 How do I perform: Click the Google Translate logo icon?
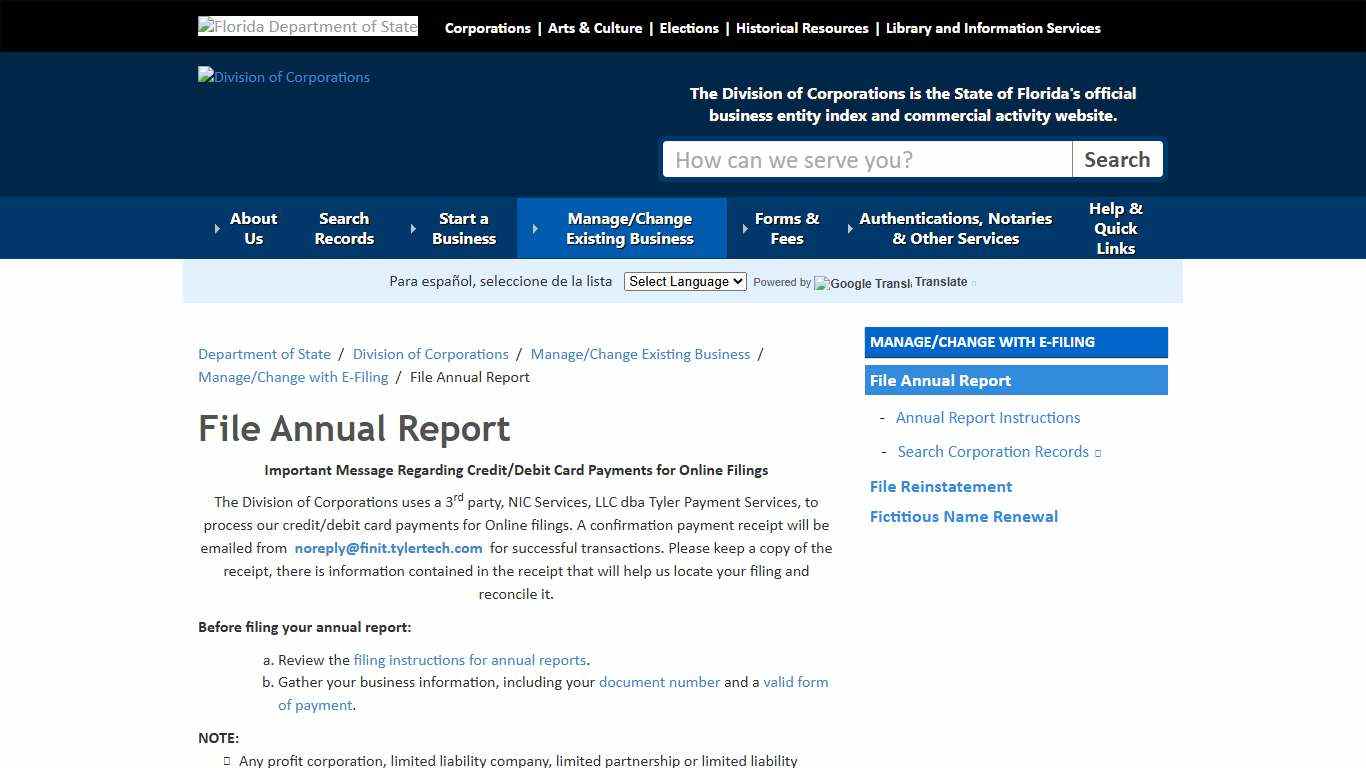(x=861, y=283)
